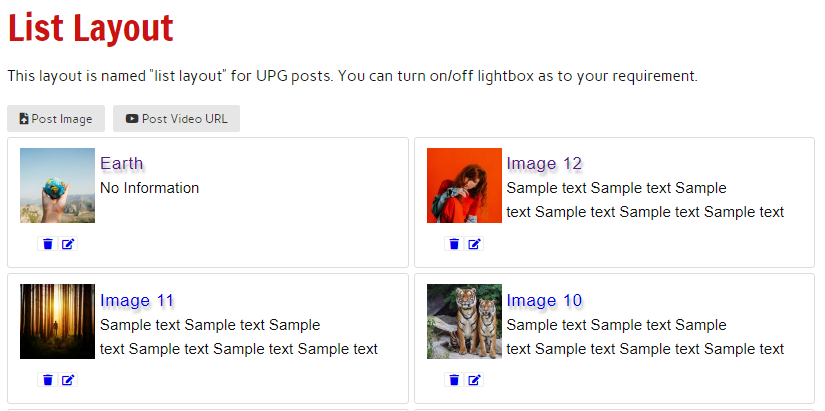Screen dimensions: 825x411
Task: Open the Image 10 title link
Action: point(544,300)
